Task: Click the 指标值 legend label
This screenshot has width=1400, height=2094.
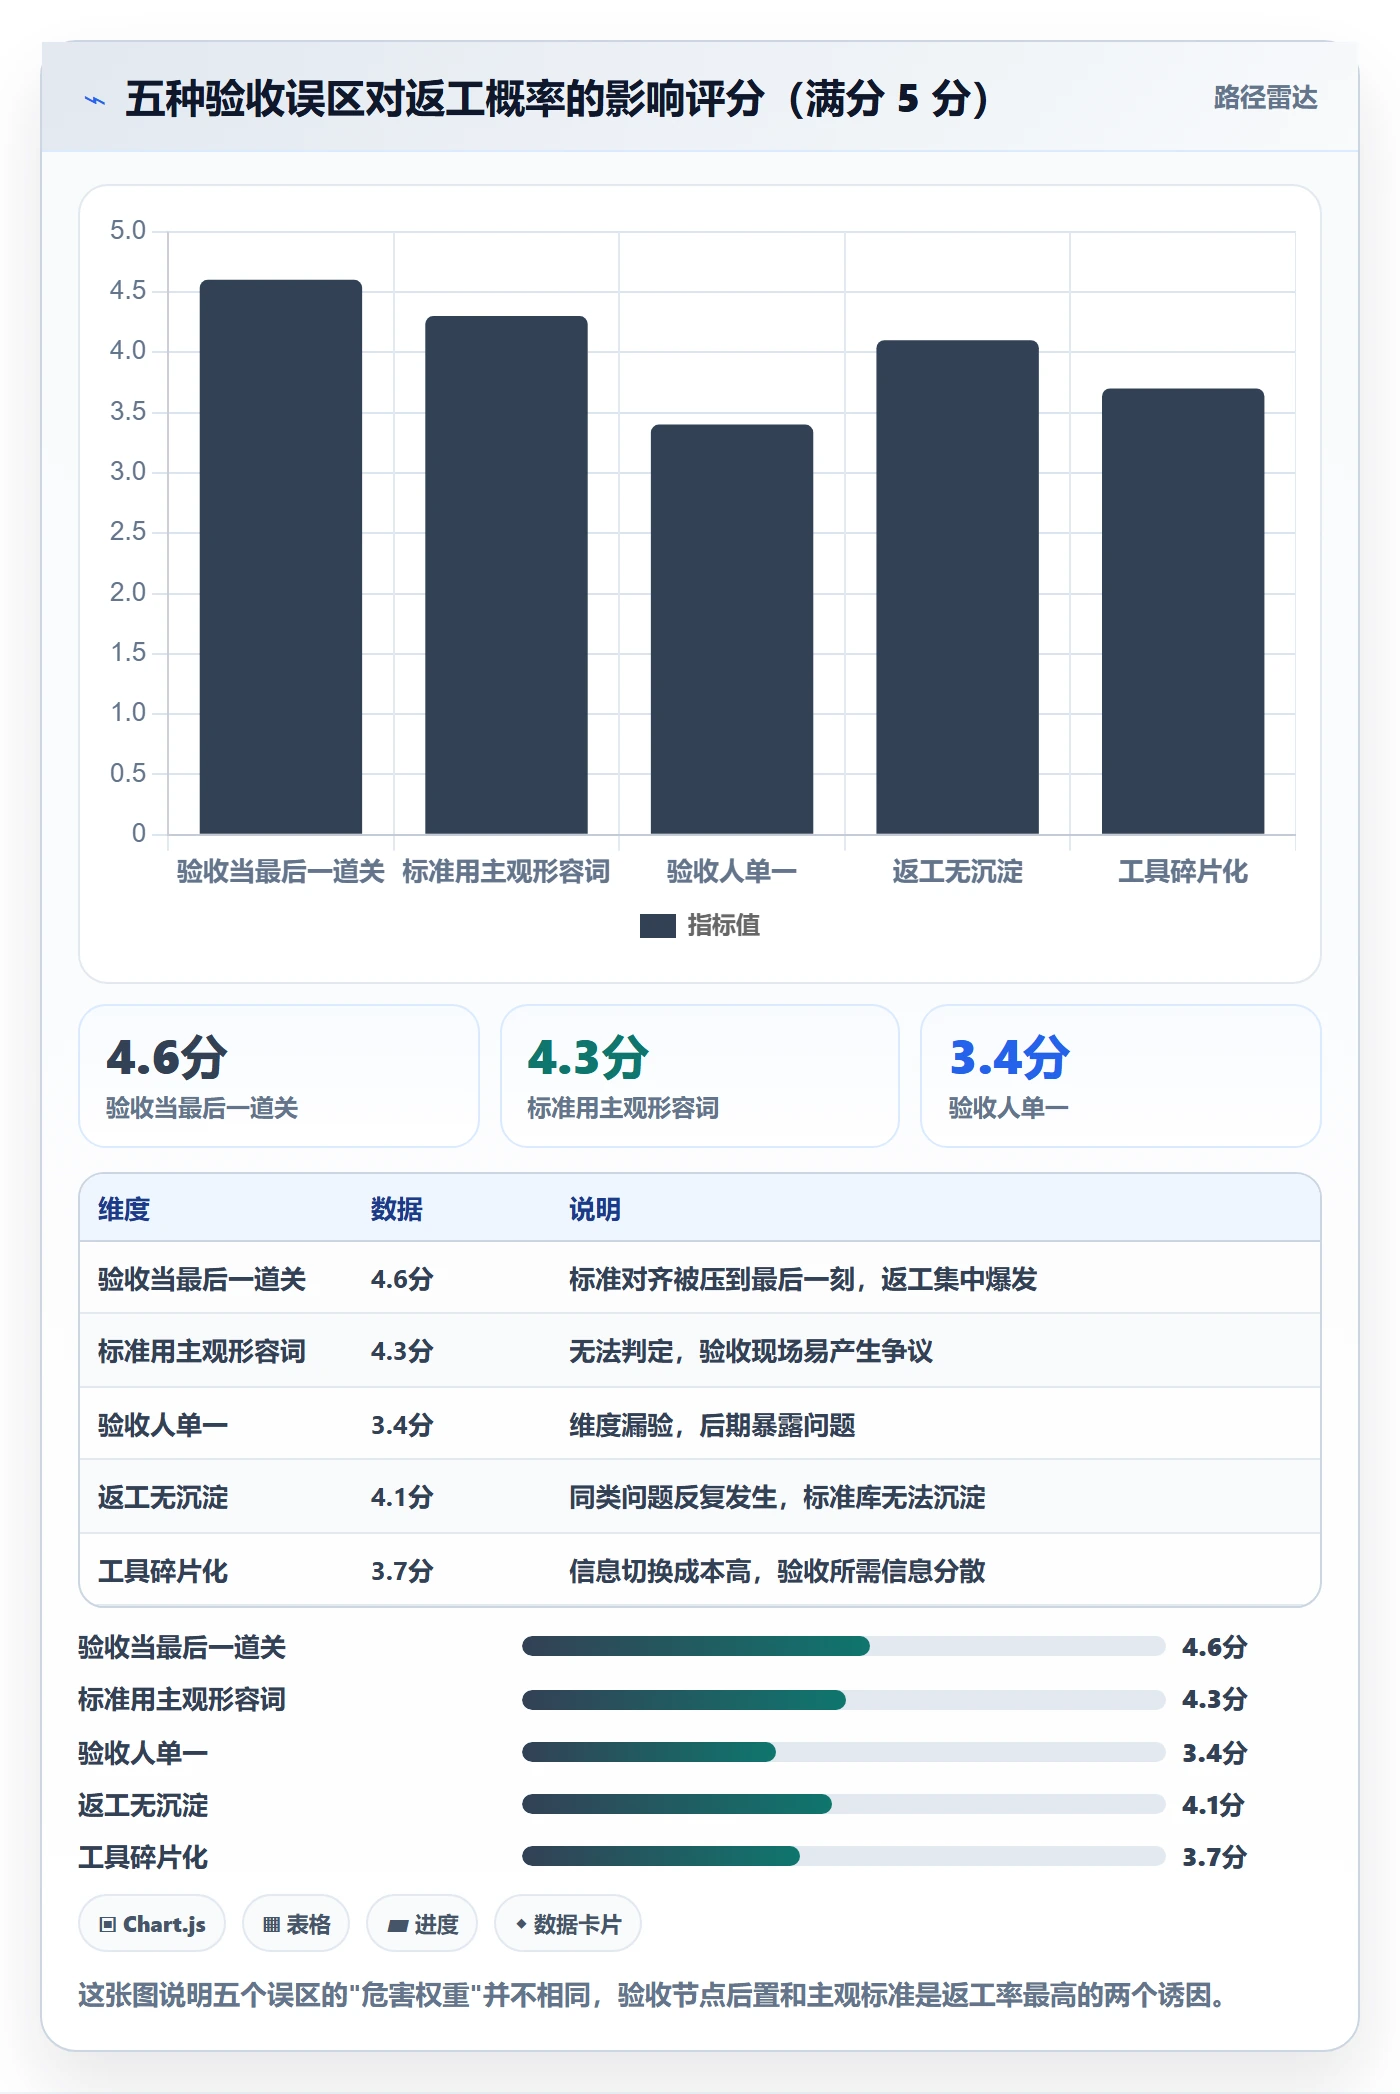Action: (724, 926)
